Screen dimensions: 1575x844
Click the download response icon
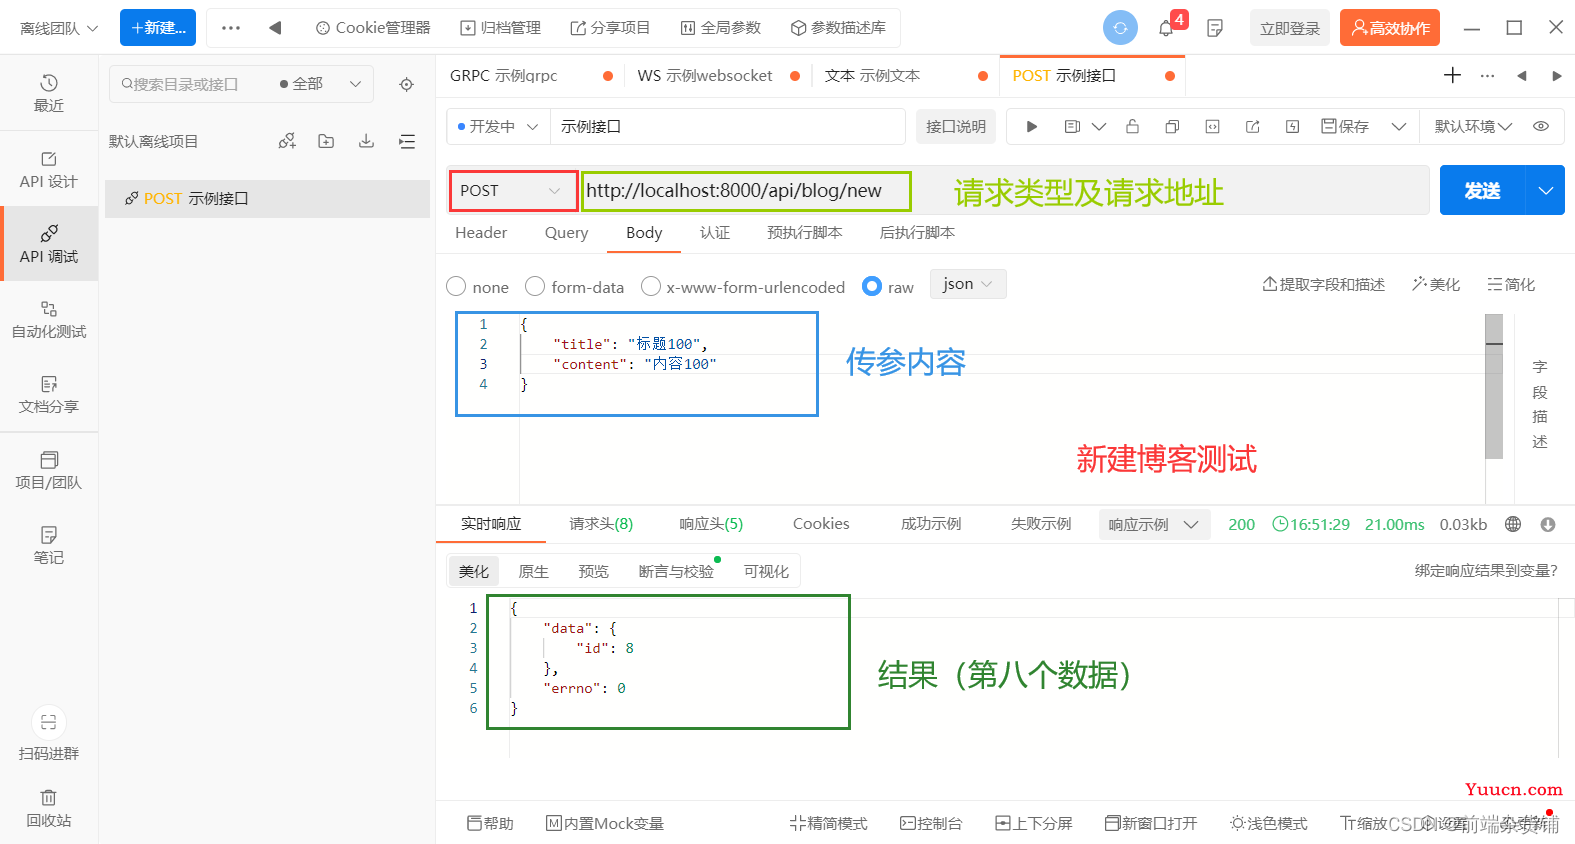coord(1548,524)
